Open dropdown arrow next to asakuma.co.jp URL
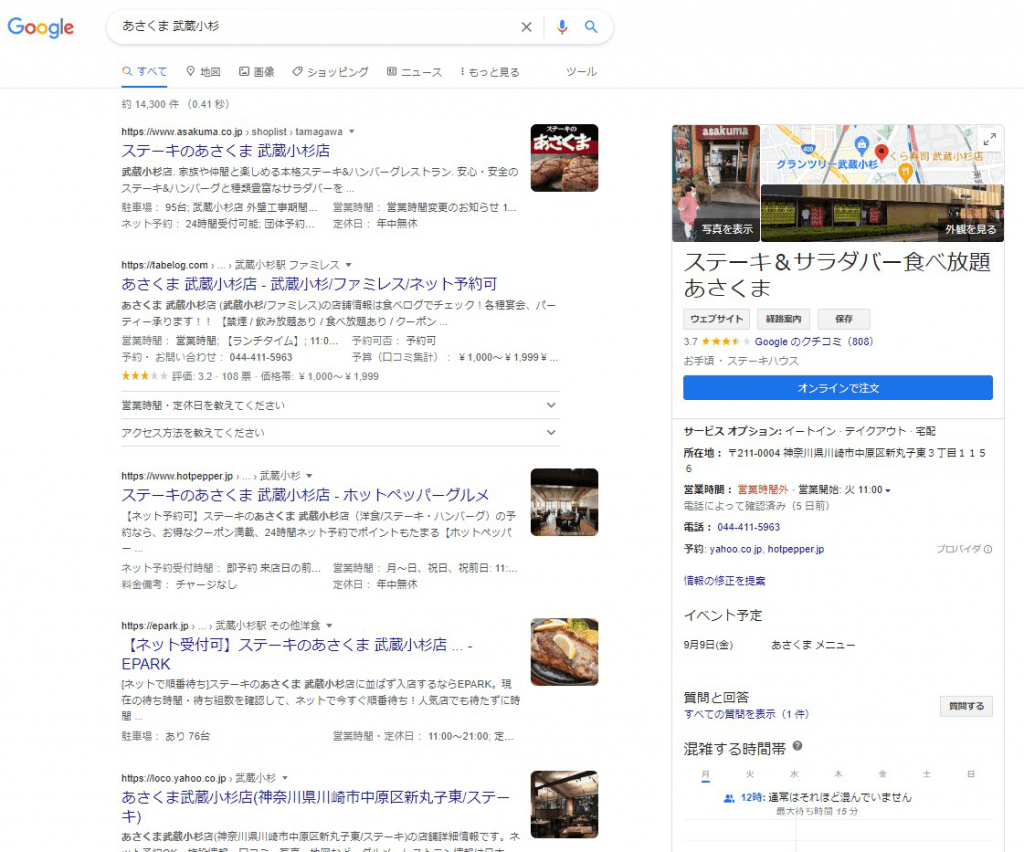 pos(352,132)
